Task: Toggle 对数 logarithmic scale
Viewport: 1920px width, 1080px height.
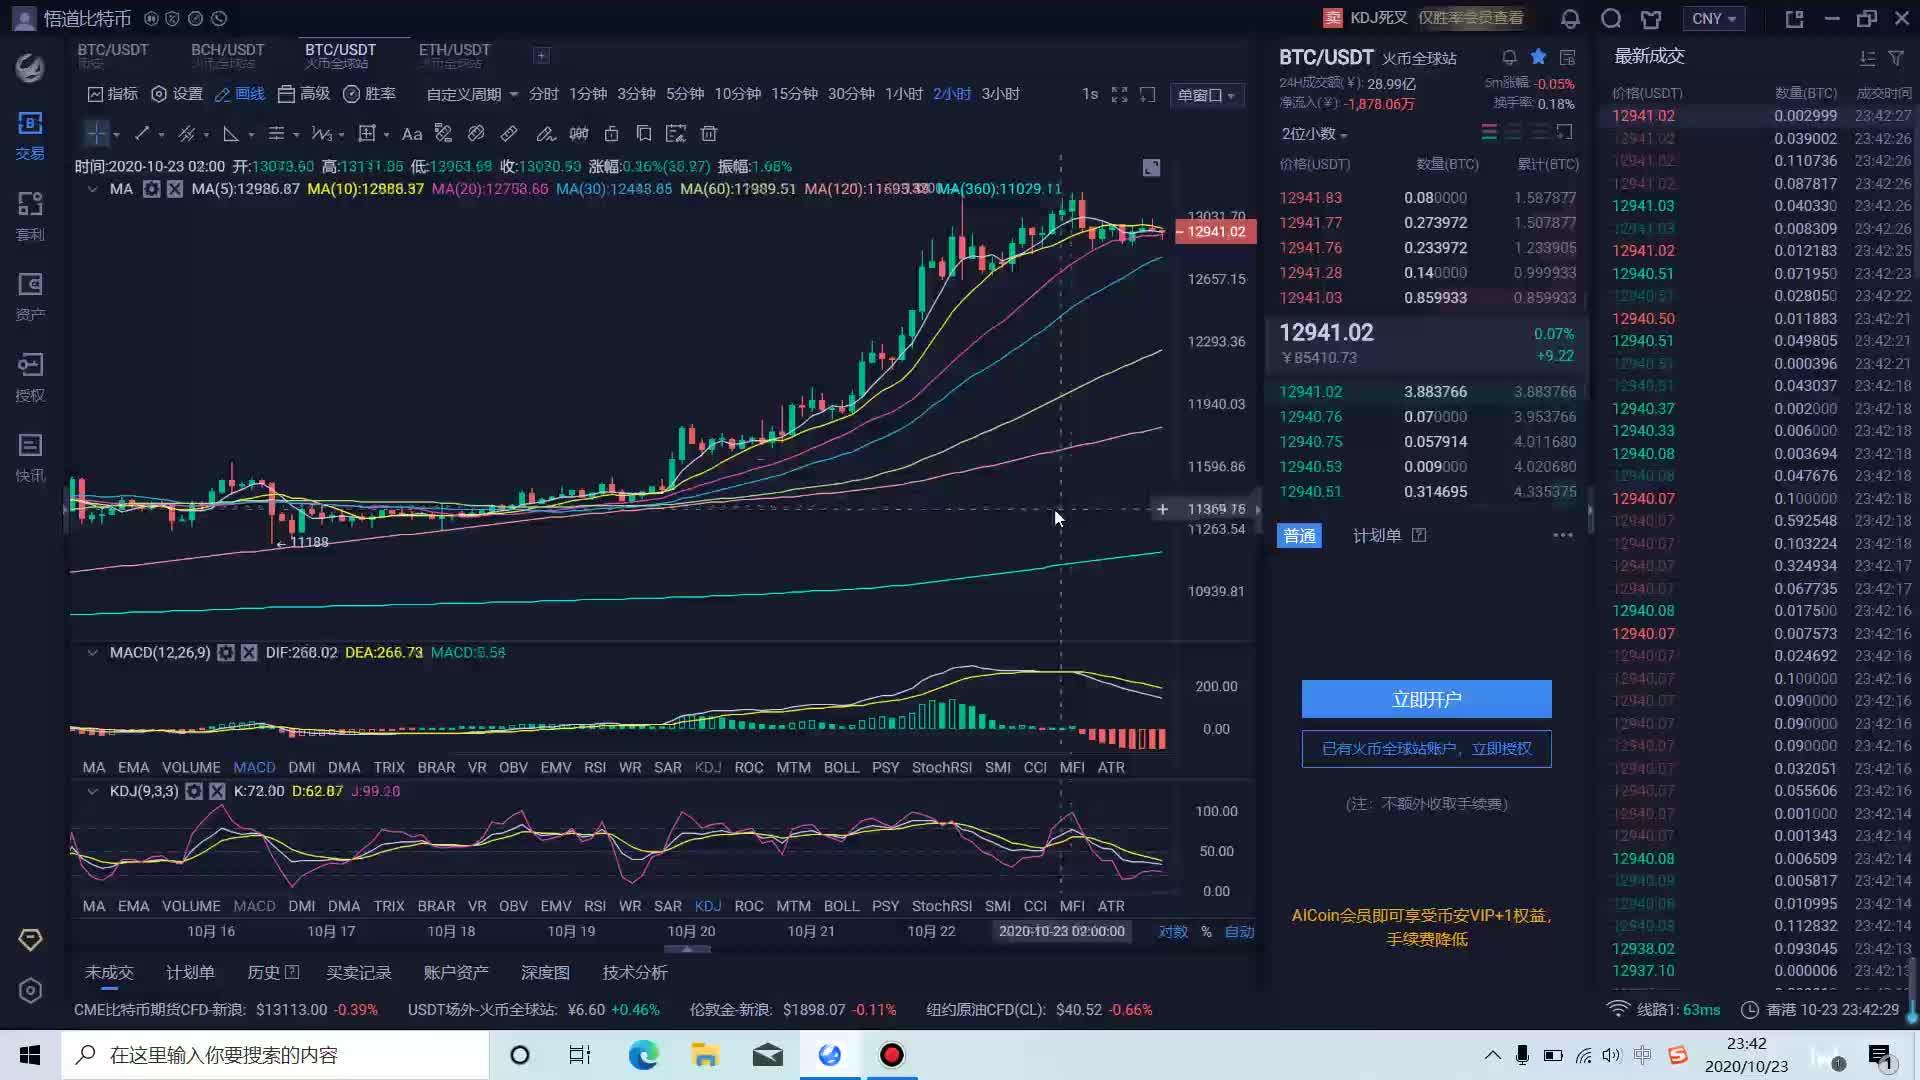Action: [1173, 932]
